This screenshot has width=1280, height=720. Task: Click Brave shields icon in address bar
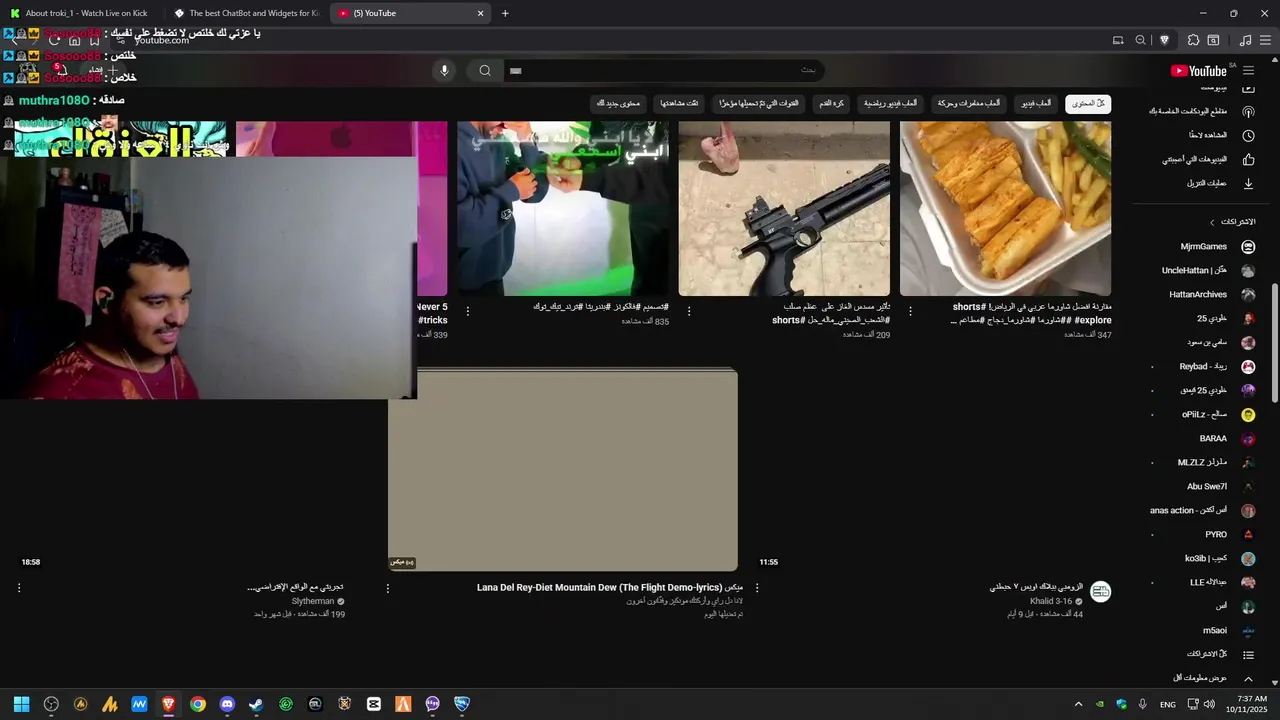(x=1164, y=40)
